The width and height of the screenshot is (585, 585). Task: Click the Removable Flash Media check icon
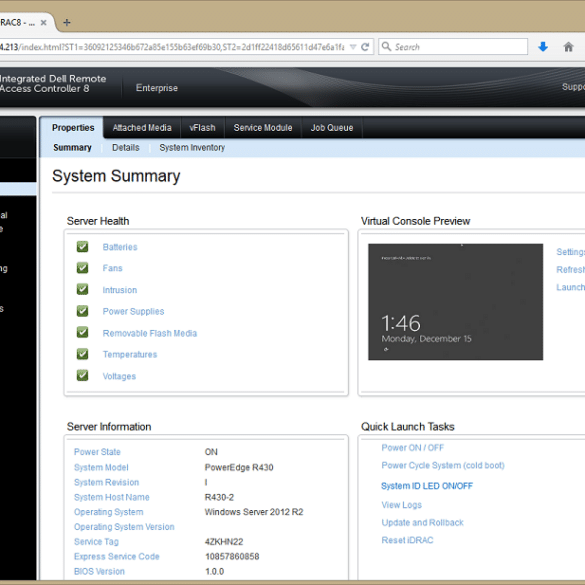point(82,332)
